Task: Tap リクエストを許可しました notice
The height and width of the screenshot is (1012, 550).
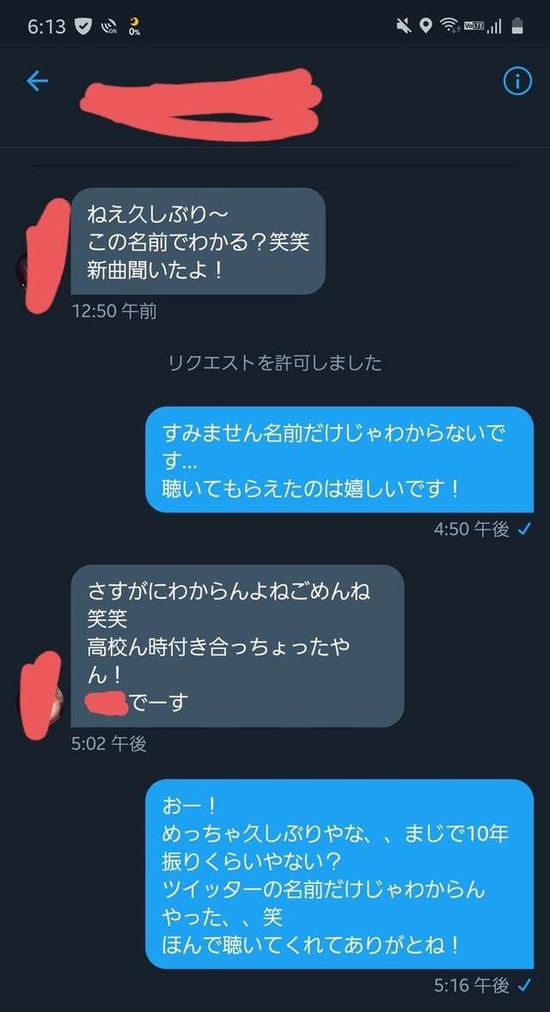Action: click(x=275, y=363)
